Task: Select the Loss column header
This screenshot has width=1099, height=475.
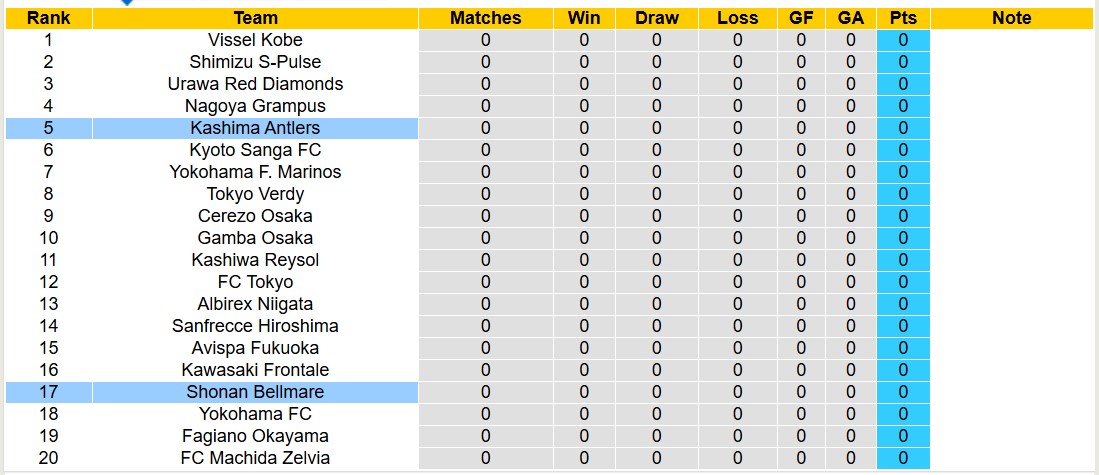Action: click(737, 18)
